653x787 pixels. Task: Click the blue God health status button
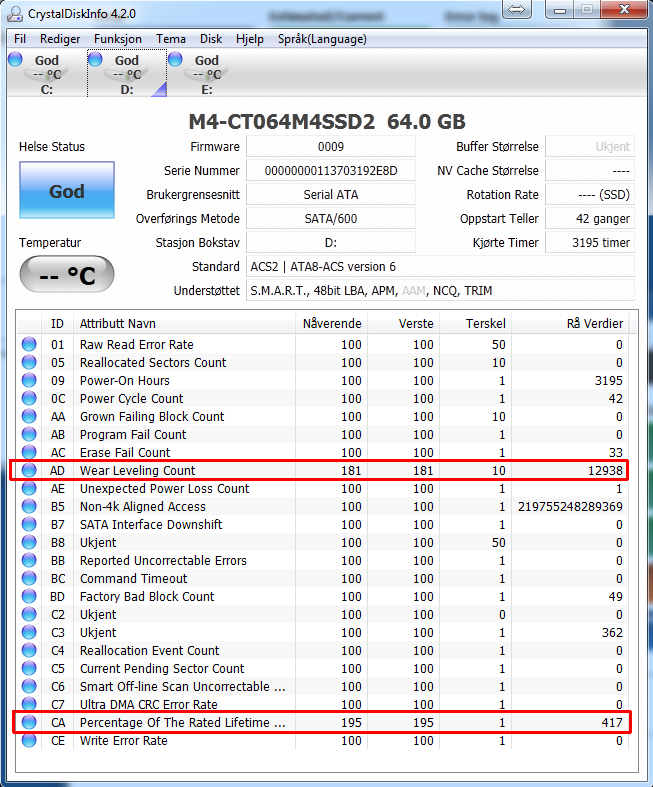tap(67, 190)
